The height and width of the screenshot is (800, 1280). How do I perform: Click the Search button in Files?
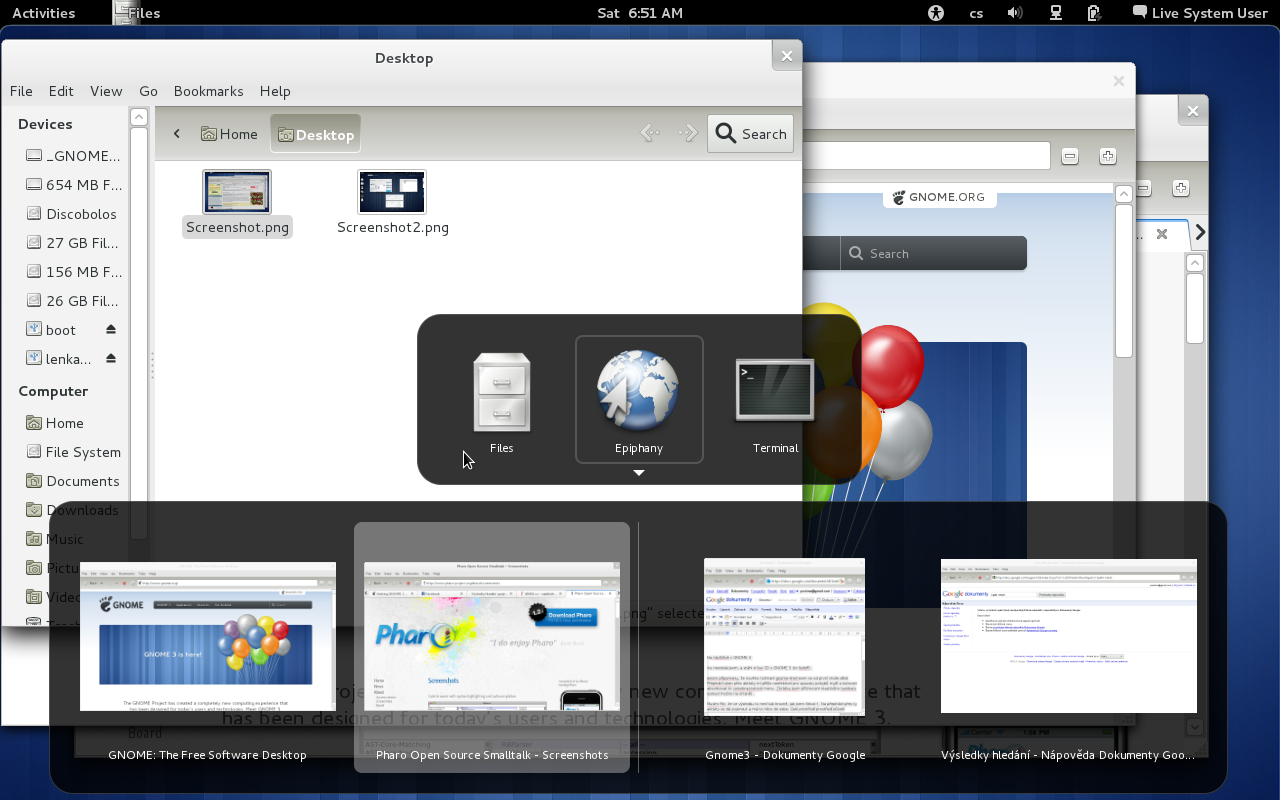(x=751, y=134)
